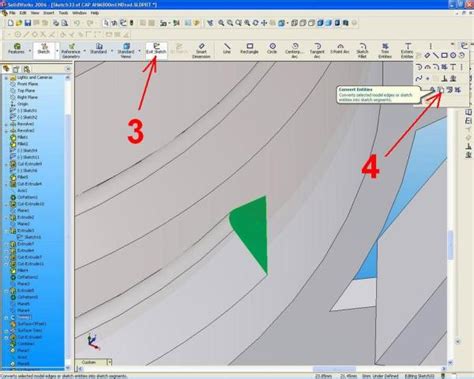Open the dropdown arrow beside Standard Views
474x379 pixels.
click(140, 51)
